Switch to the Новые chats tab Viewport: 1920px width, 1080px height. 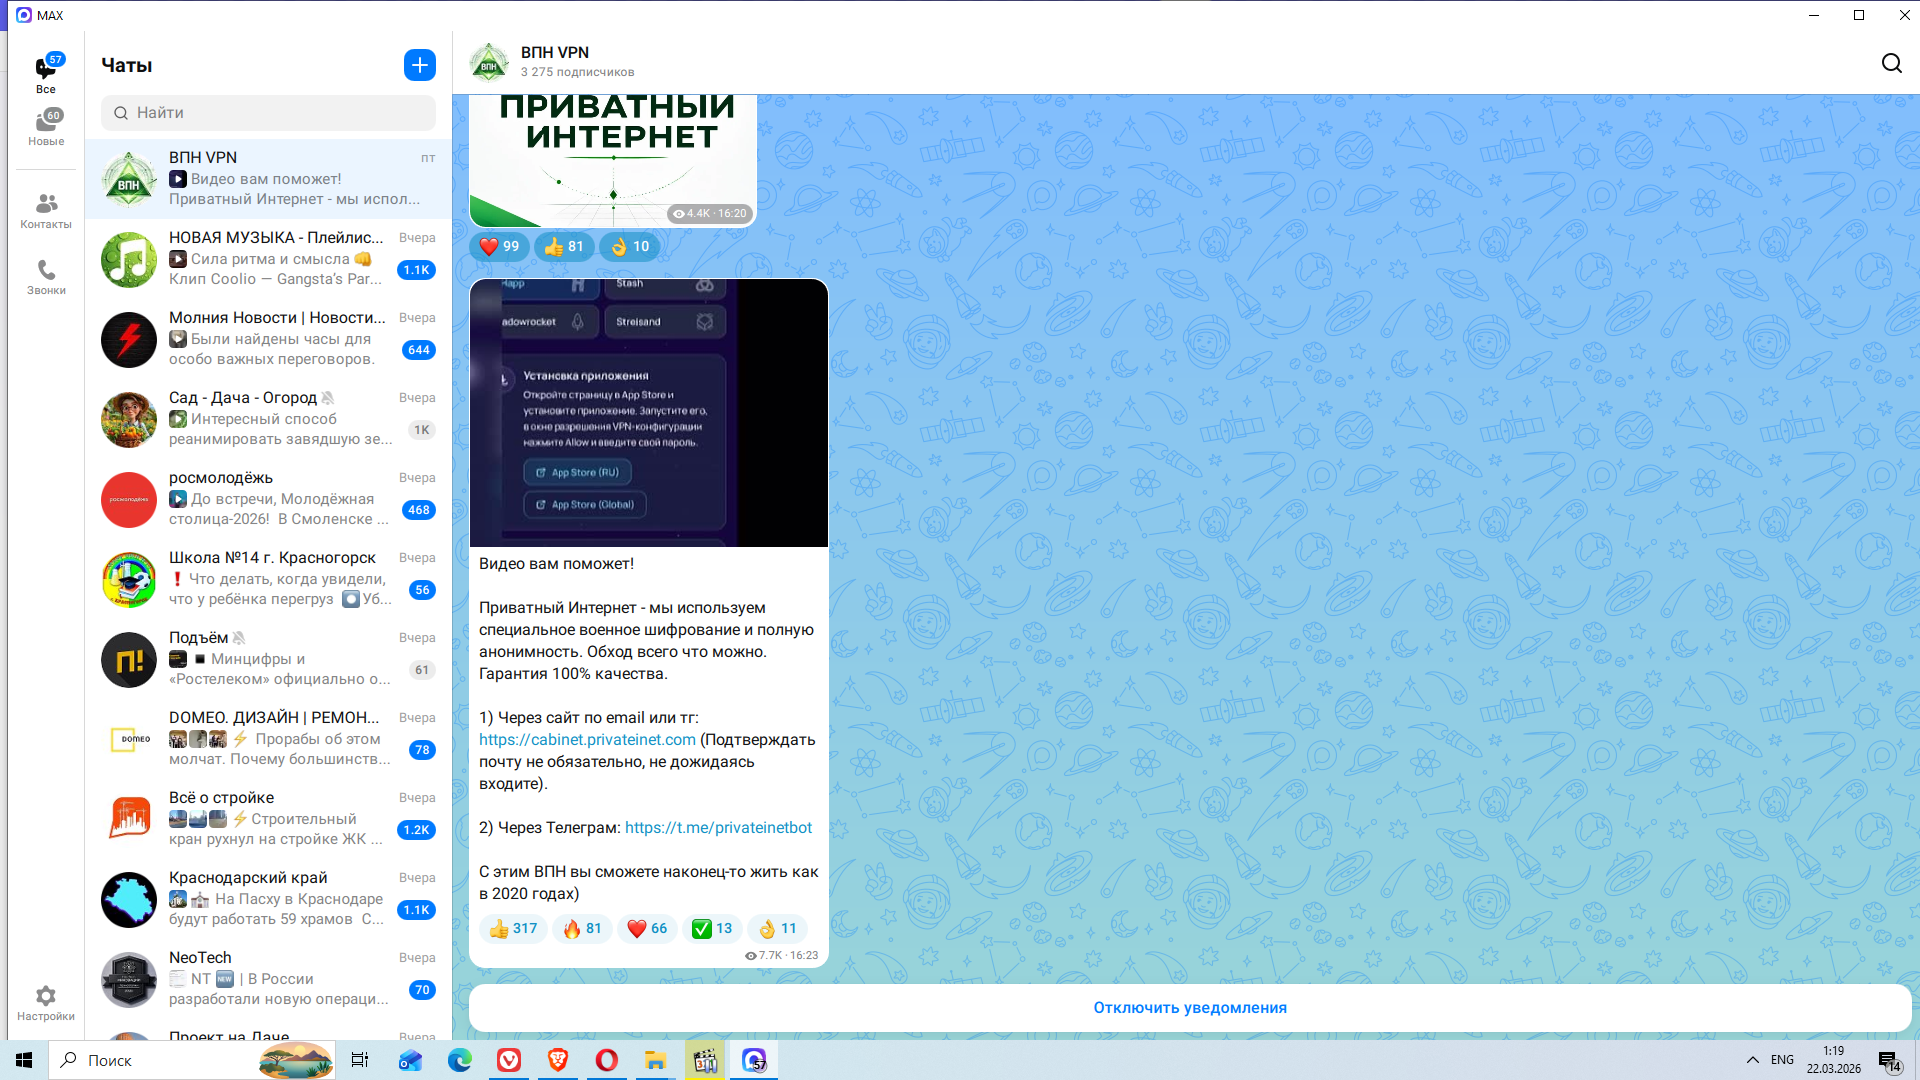coord(46,127)
